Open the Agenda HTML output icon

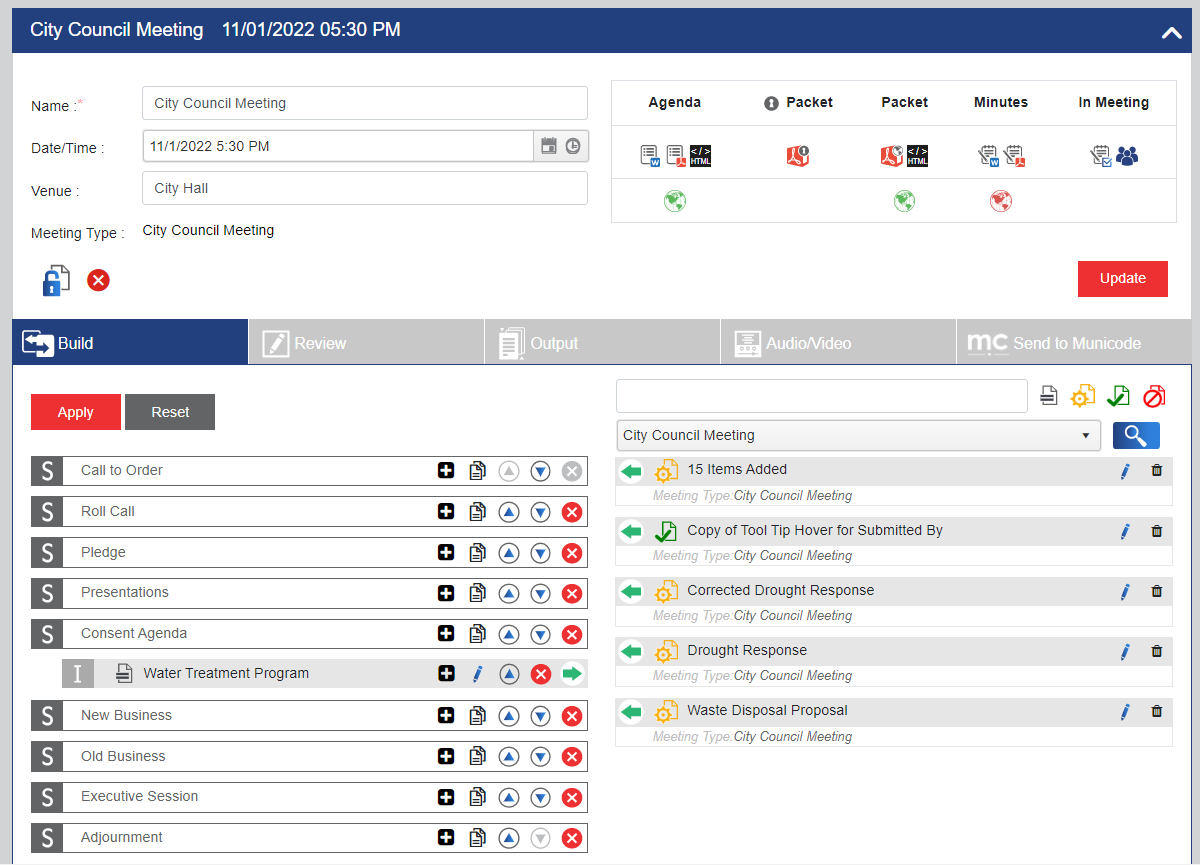(x=700, y=156)
